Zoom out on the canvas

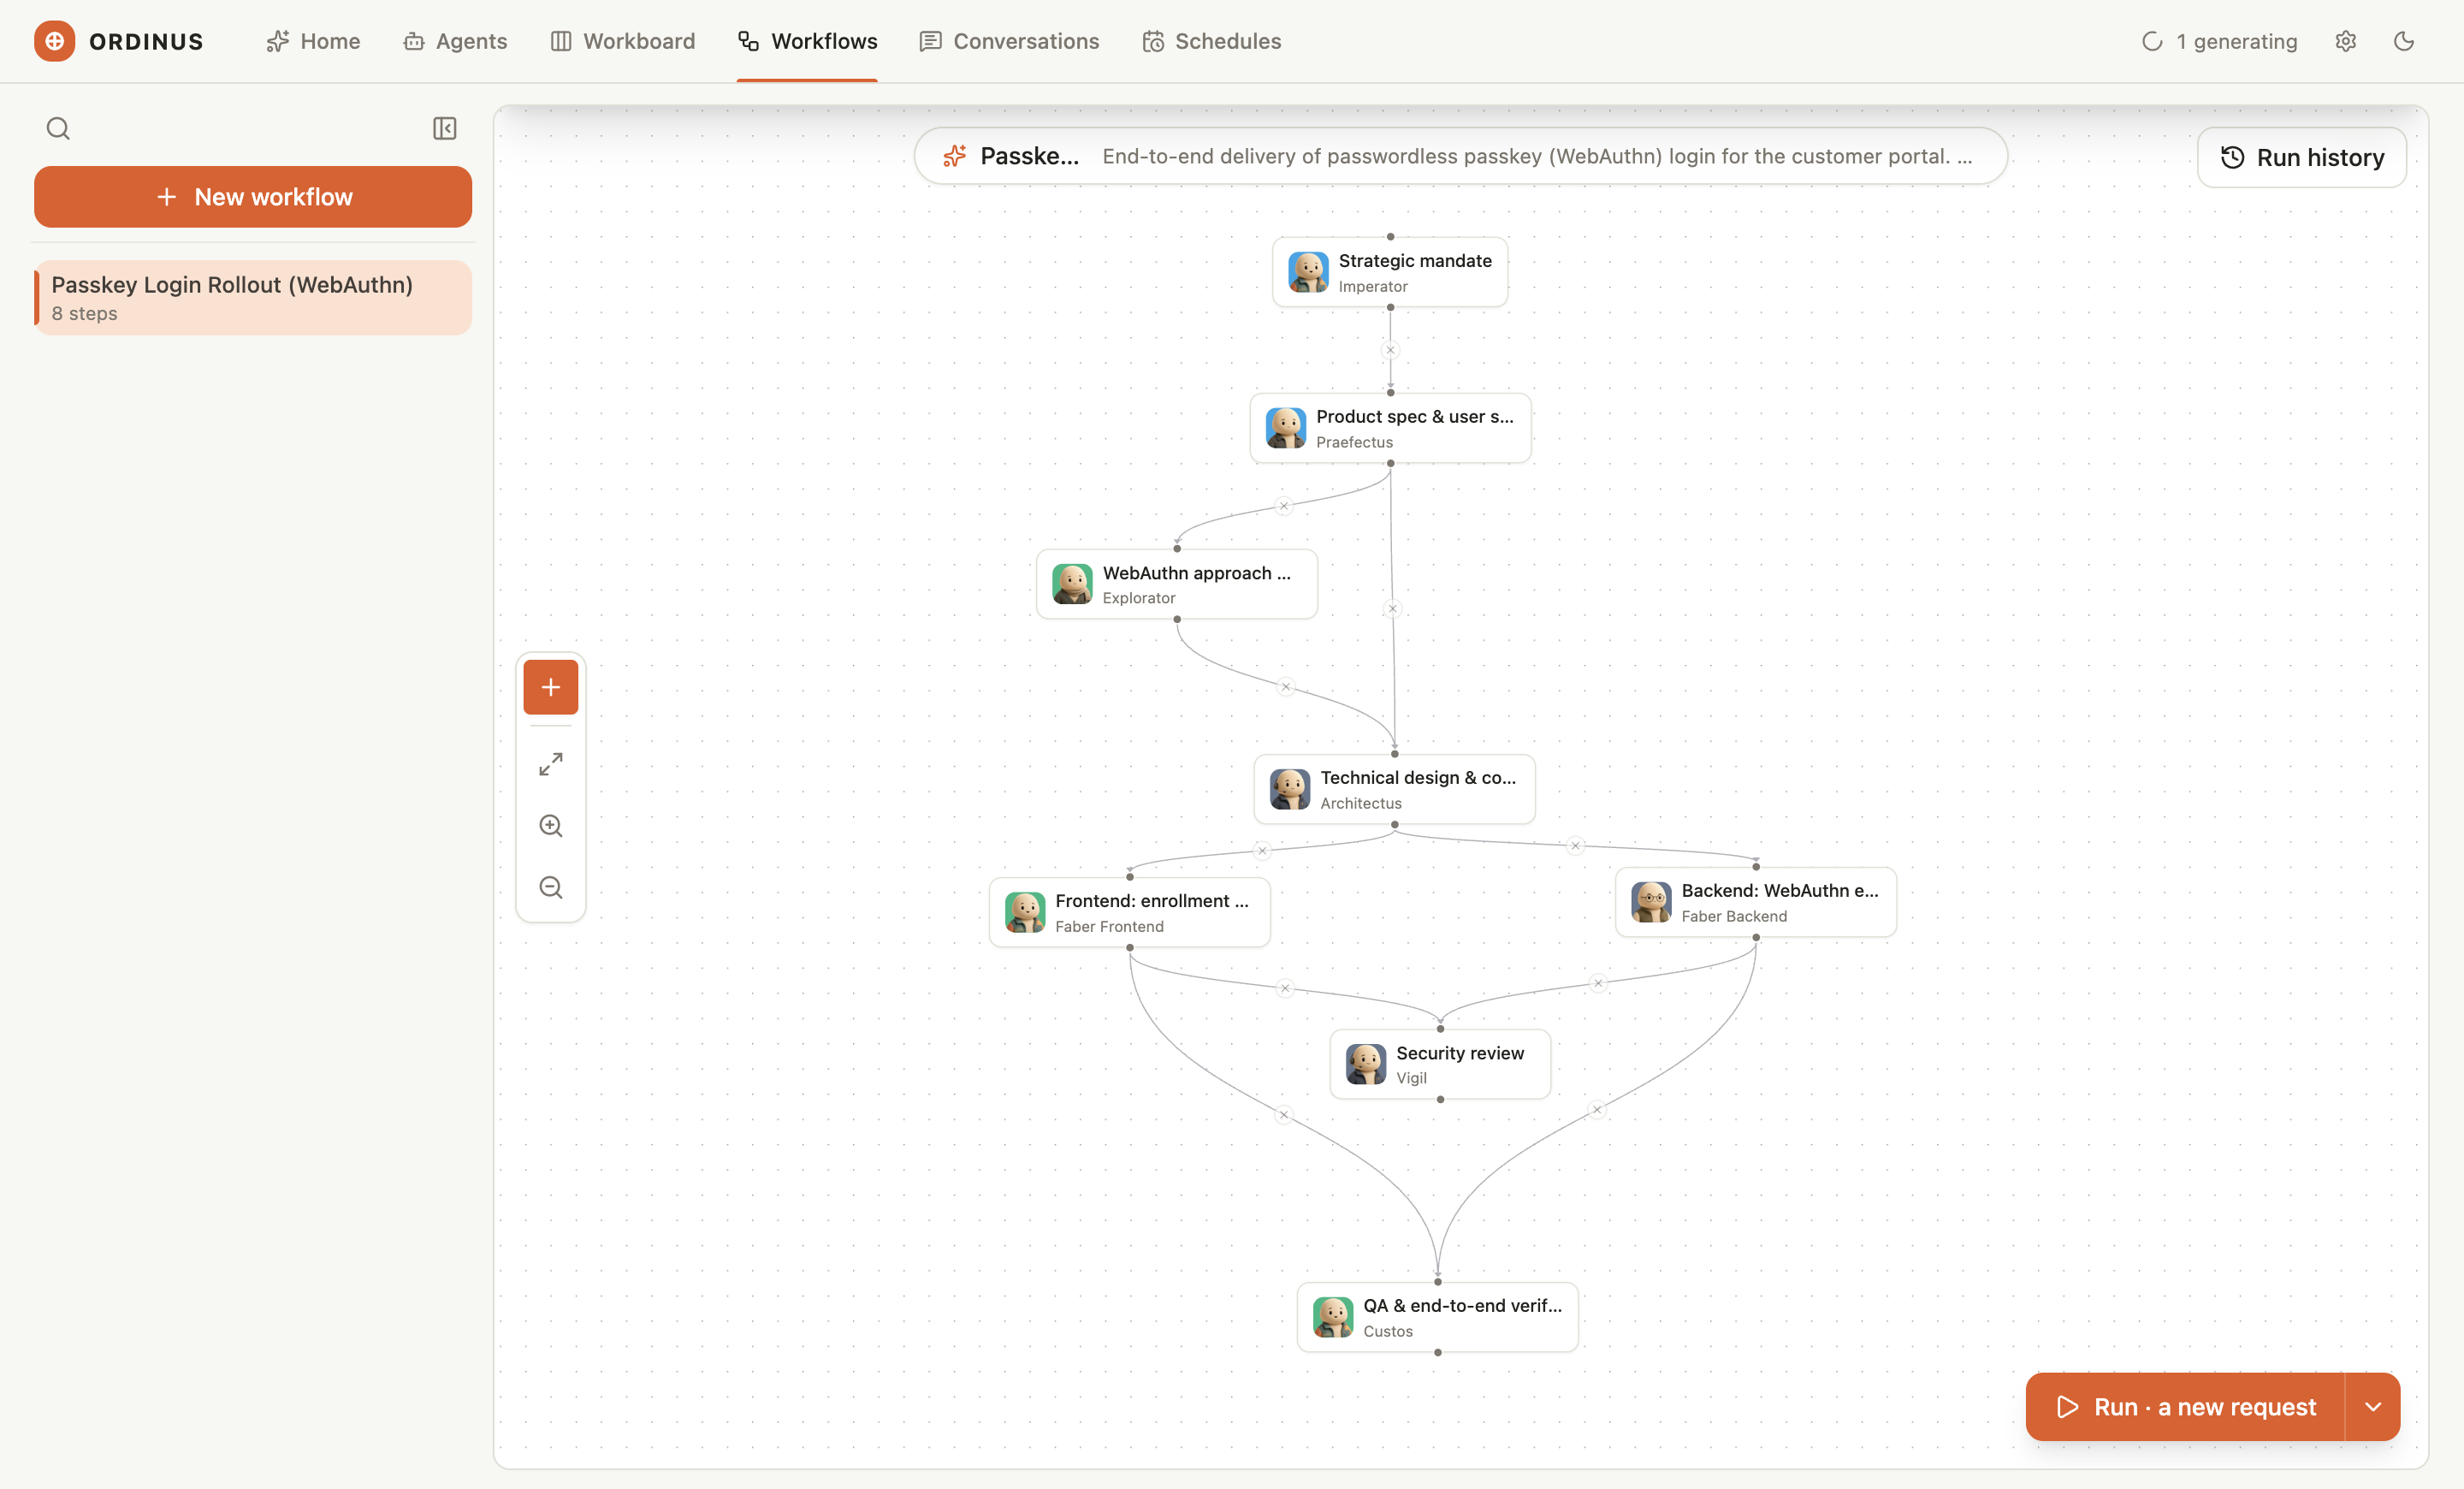coord(551,888)
